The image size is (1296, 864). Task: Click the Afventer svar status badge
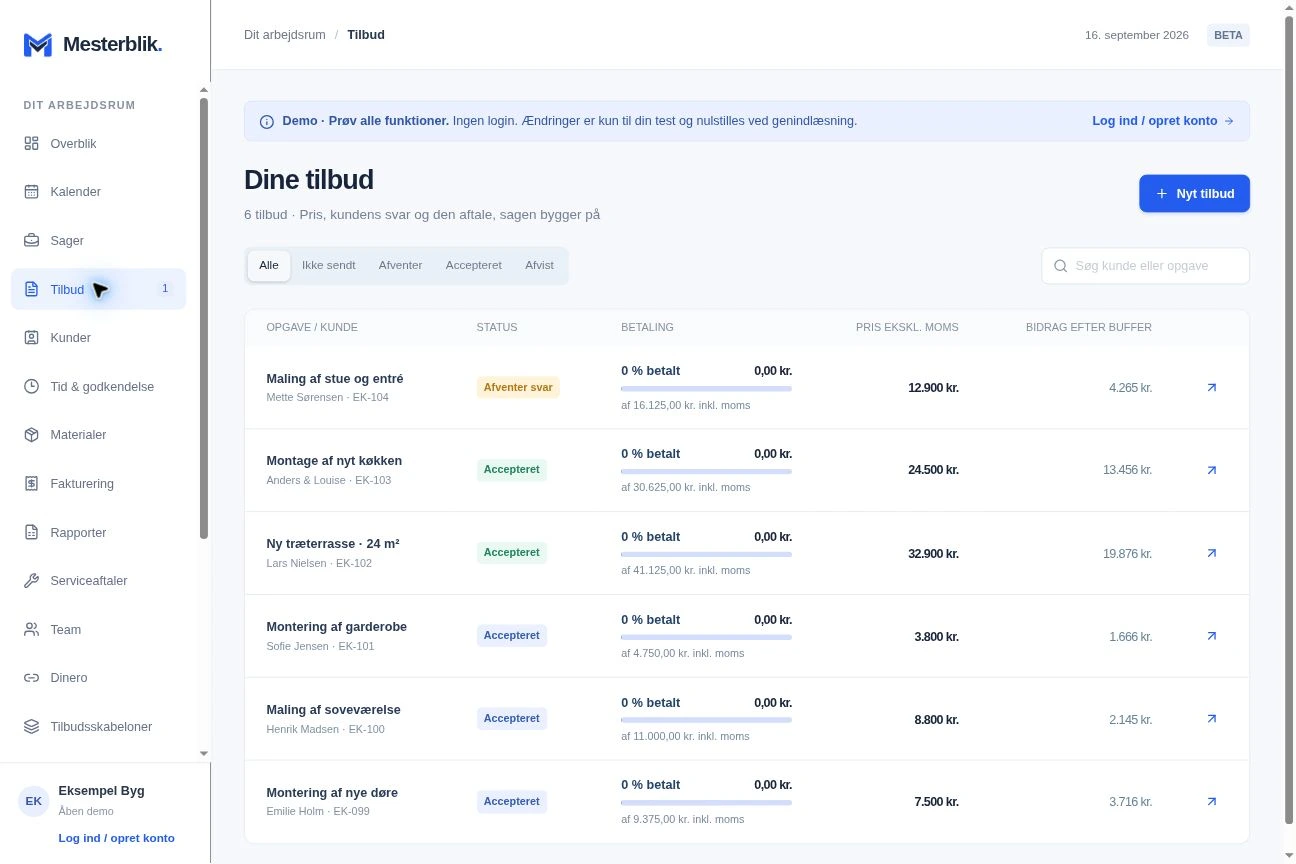click(x=518, y=387)
